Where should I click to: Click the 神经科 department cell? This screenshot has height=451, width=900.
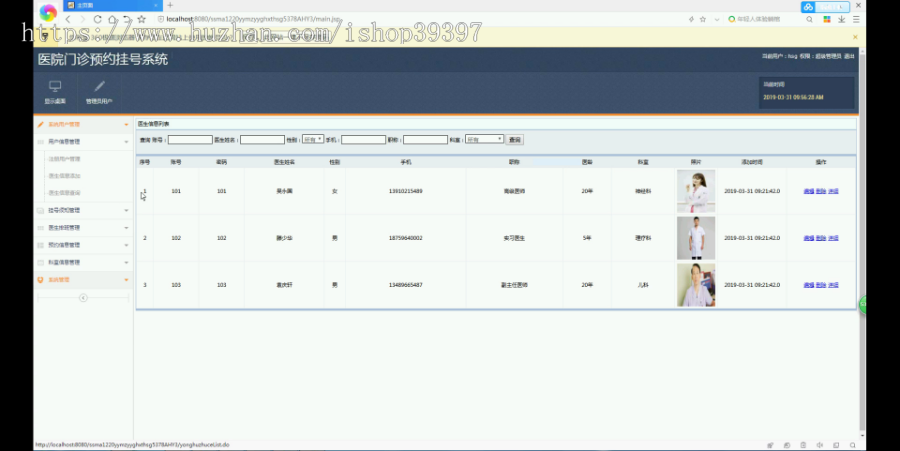[x=643, y=191]
